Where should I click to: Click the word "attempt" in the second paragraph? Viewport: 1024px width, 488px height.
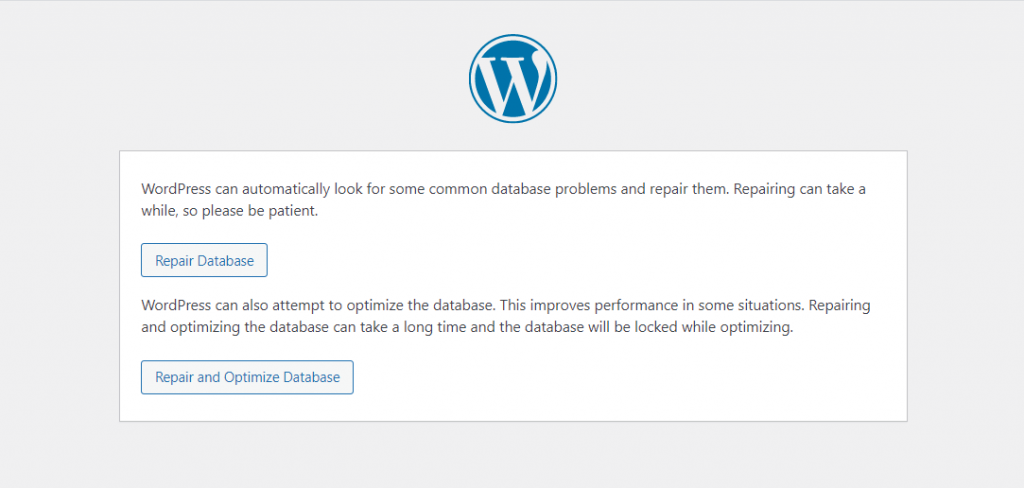point(307,305)
